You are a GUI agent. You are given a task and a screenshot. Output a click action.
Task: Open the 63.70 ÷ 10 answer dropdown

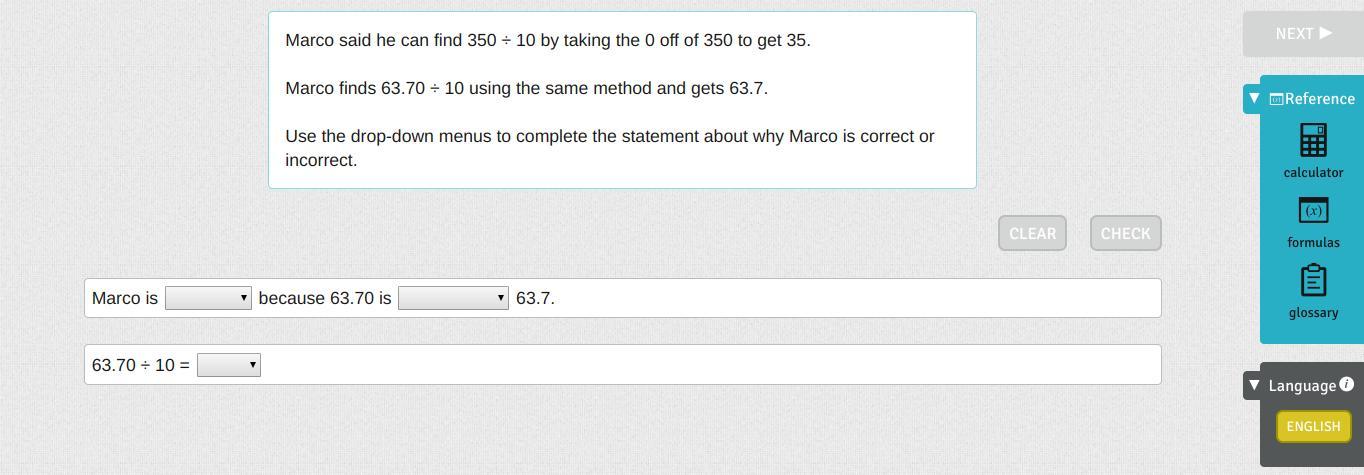[x=228, y=365]
